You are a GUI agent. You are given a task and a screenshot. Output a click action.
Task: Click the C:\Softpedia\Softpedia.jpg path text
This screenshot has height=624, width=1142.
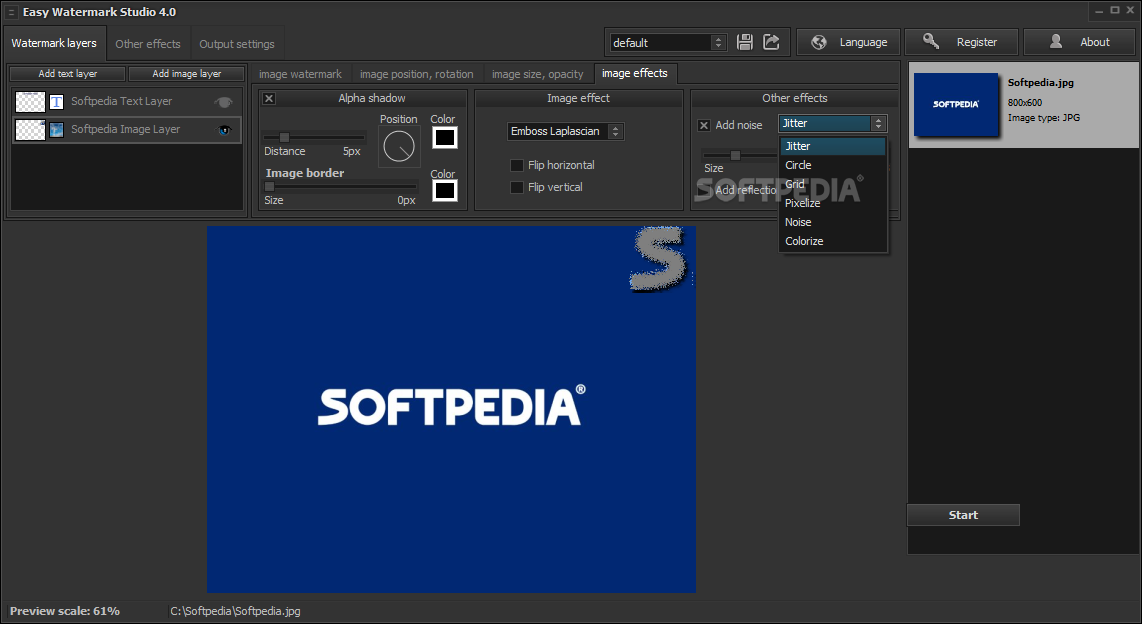[235, 611]
